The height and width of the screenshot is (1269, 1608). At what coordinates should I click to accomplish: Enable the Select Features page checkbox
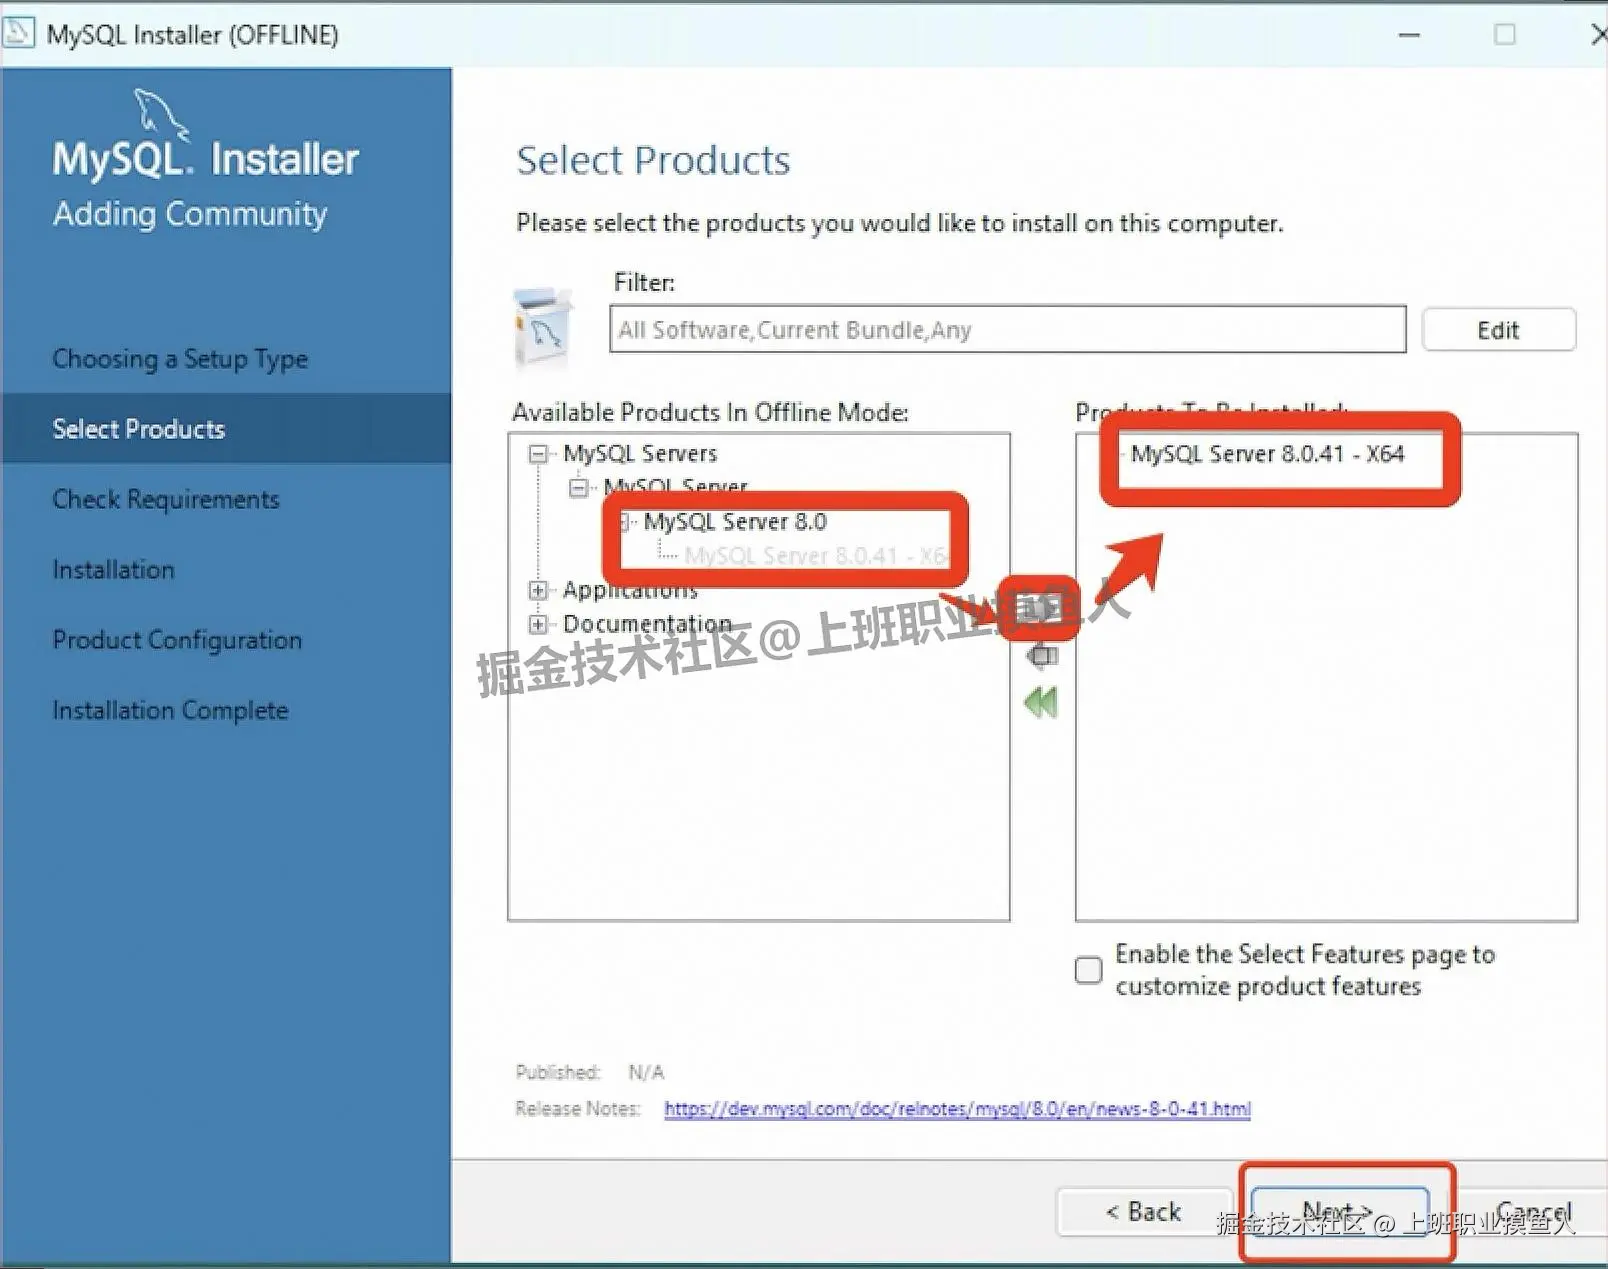(1087, 970)
